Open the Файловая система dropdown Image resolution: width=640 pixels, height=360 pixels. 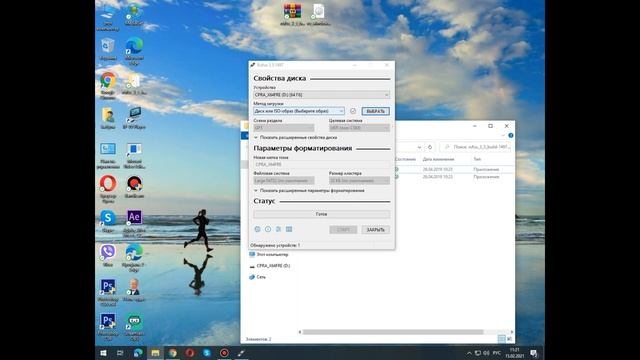coord(284,180)
